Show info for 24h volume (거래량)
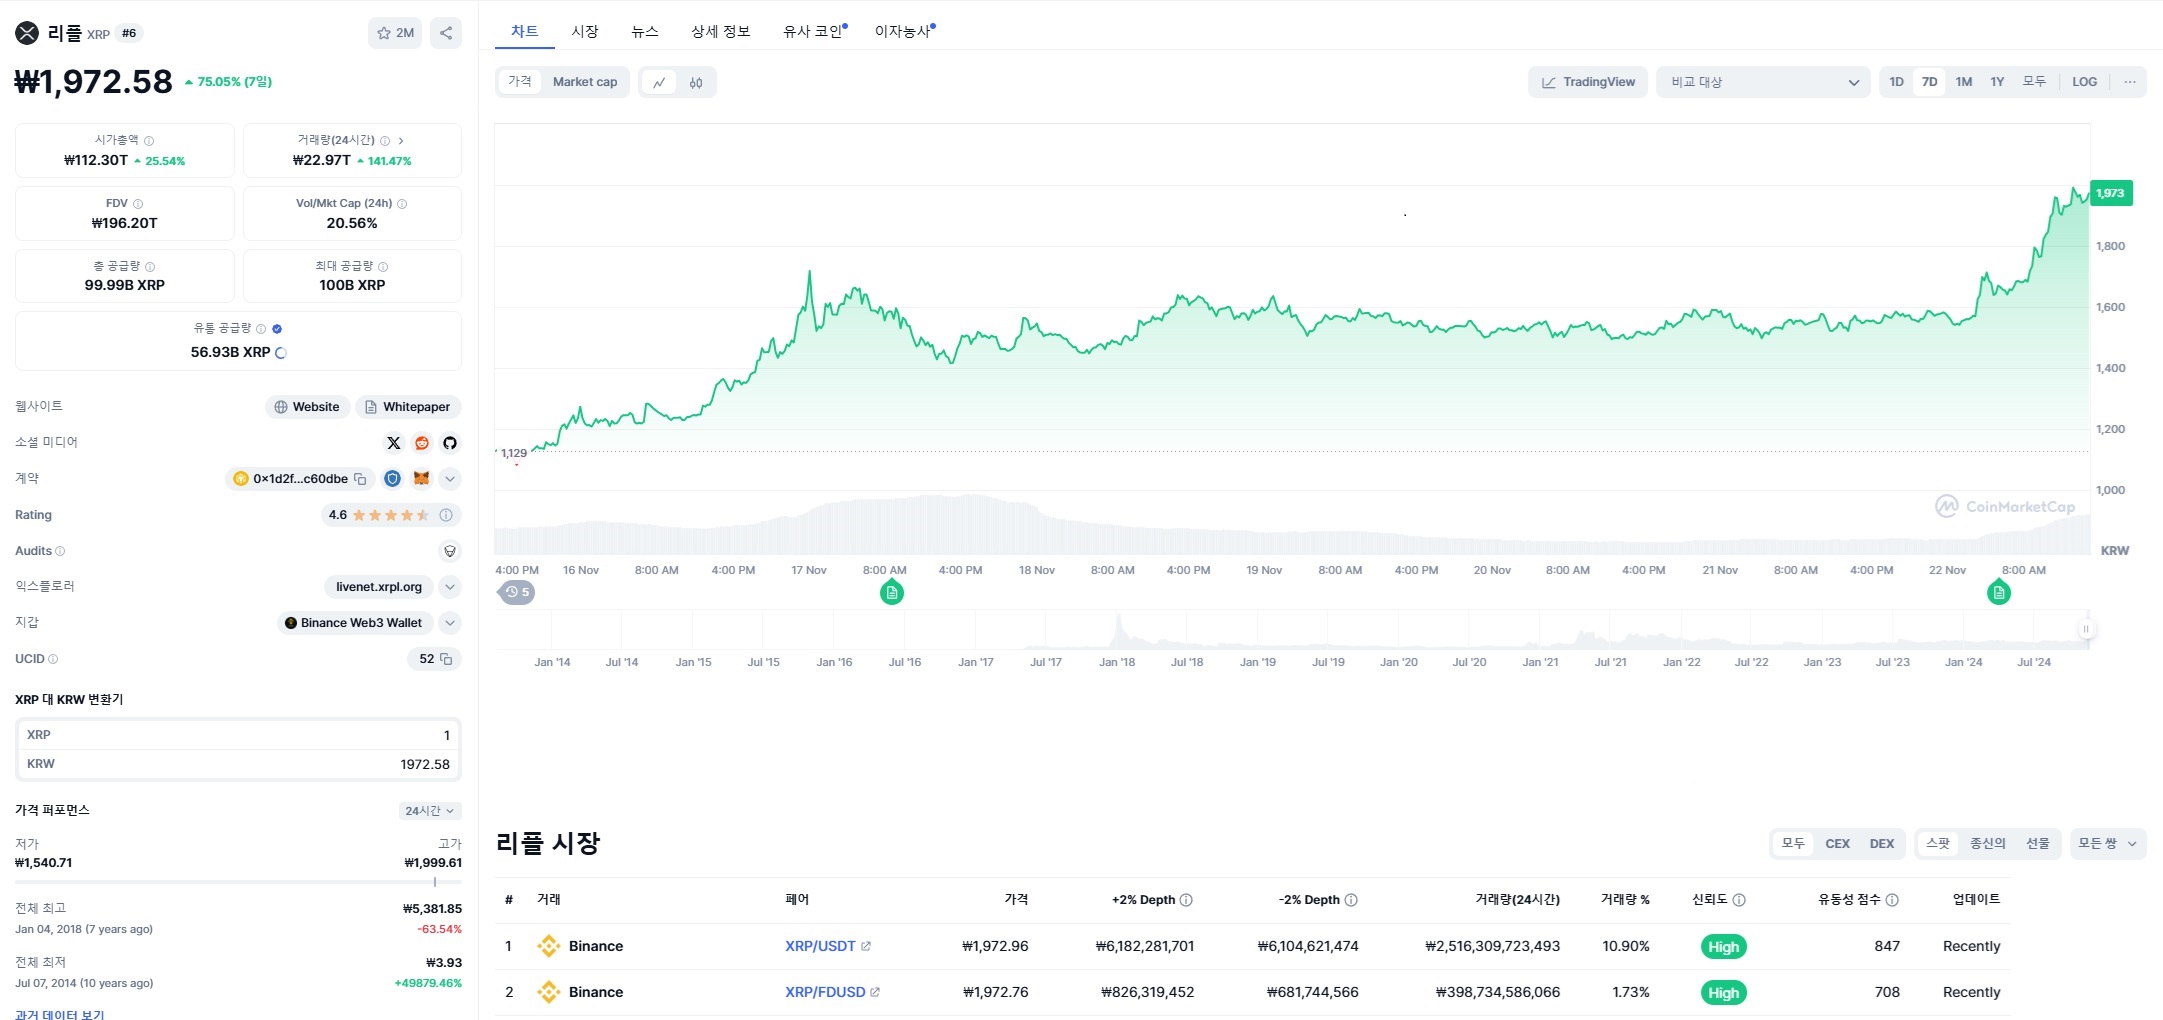This screenshot has width=2163, height=1020. pos(385,141)
